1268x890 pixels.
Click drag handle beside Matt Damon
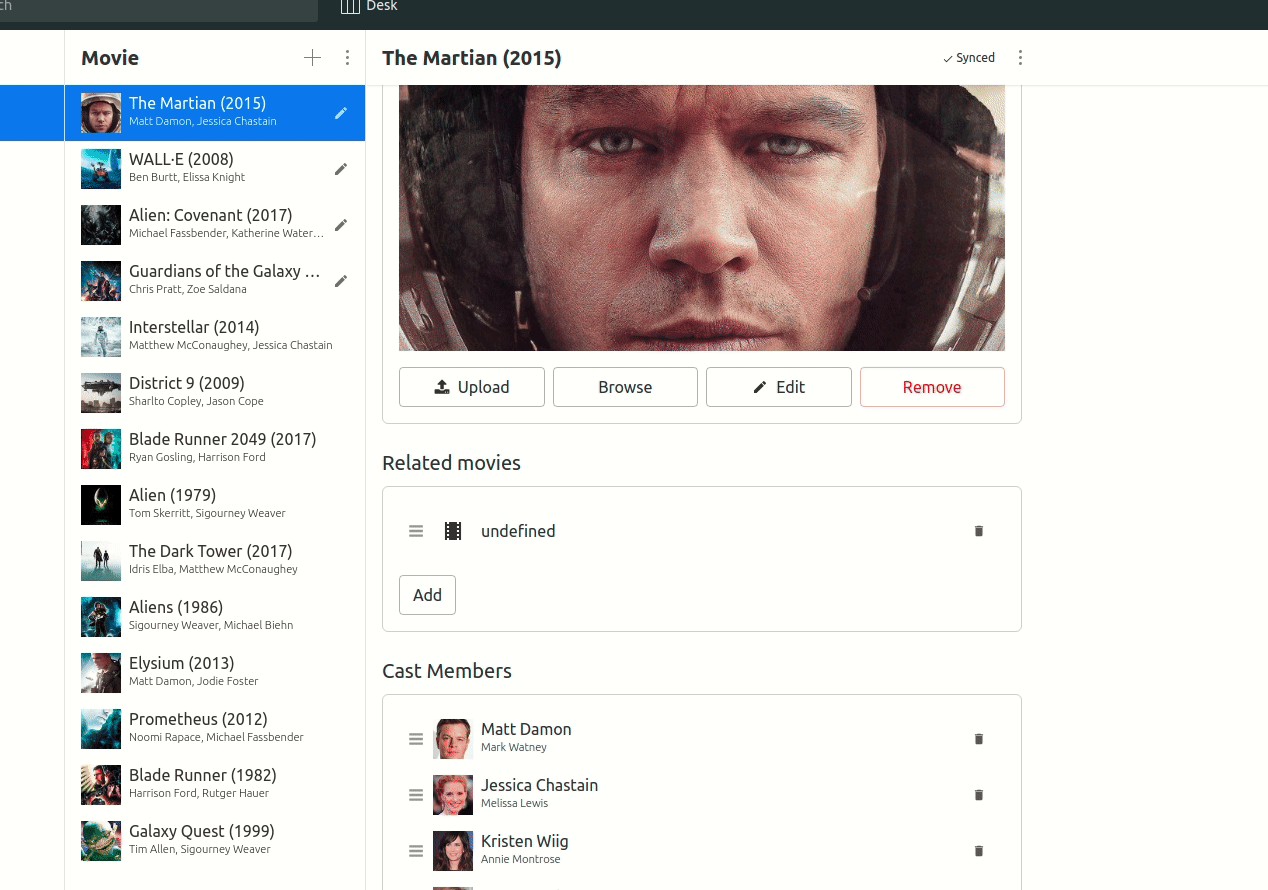[x=416, y=739]
